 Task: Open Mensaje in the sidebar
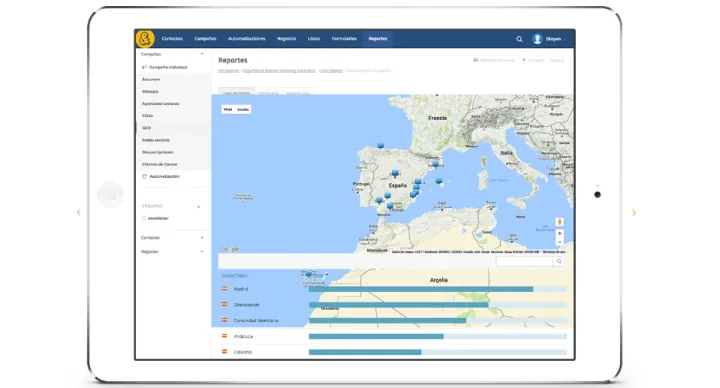150,91
